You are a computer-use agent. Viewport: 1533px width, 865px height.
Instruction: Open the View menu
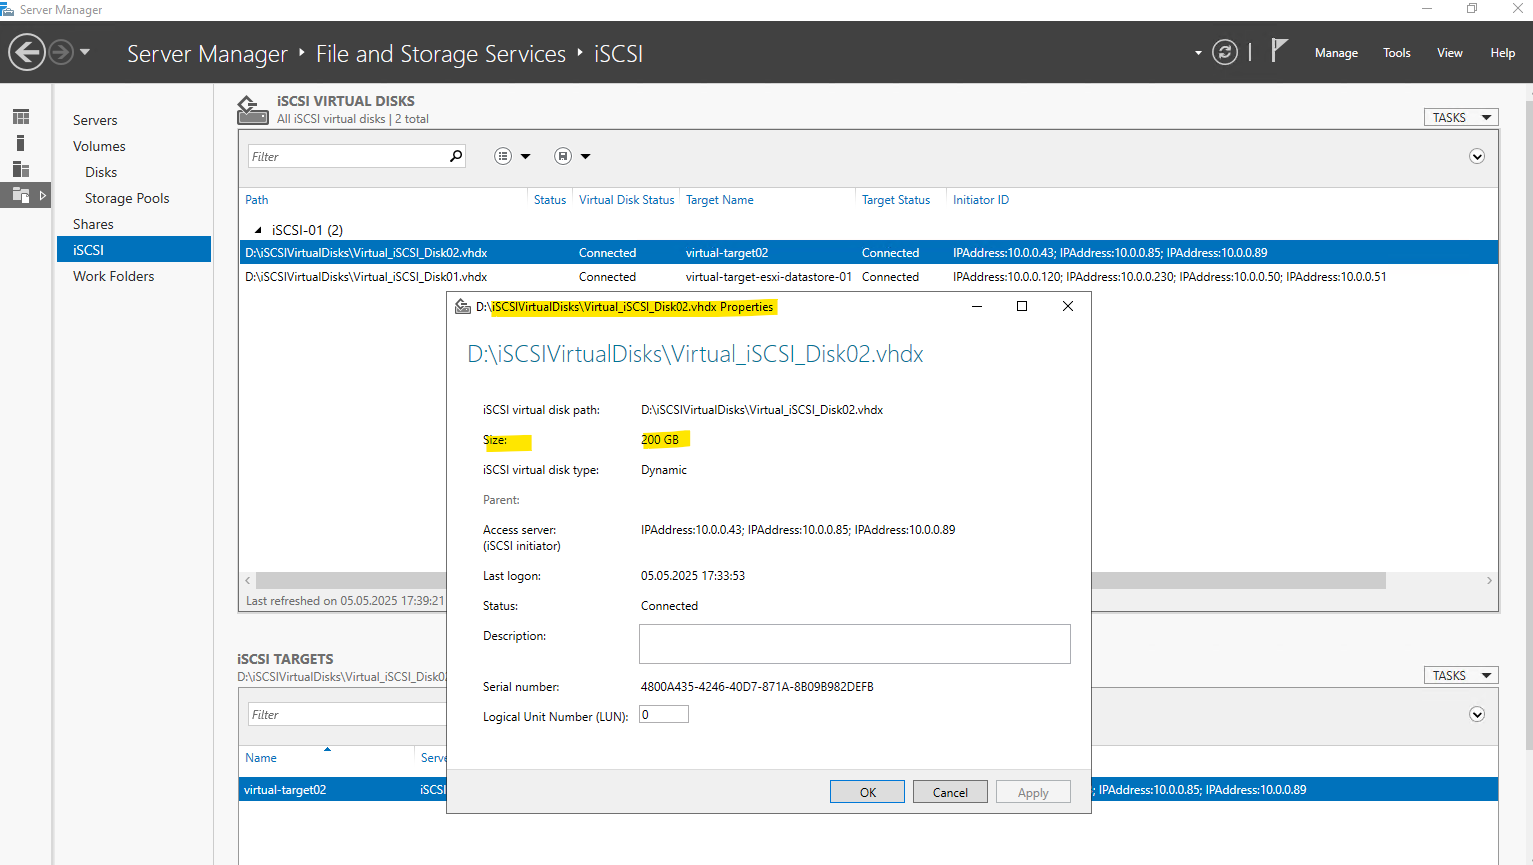coord(1450,53)
